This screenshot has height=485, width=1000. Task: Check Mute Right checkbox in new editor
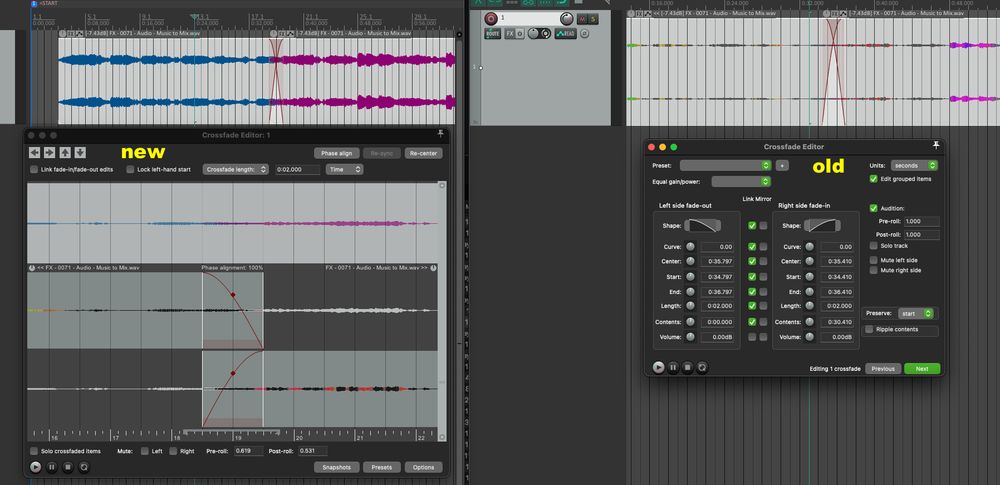point(173,451)
